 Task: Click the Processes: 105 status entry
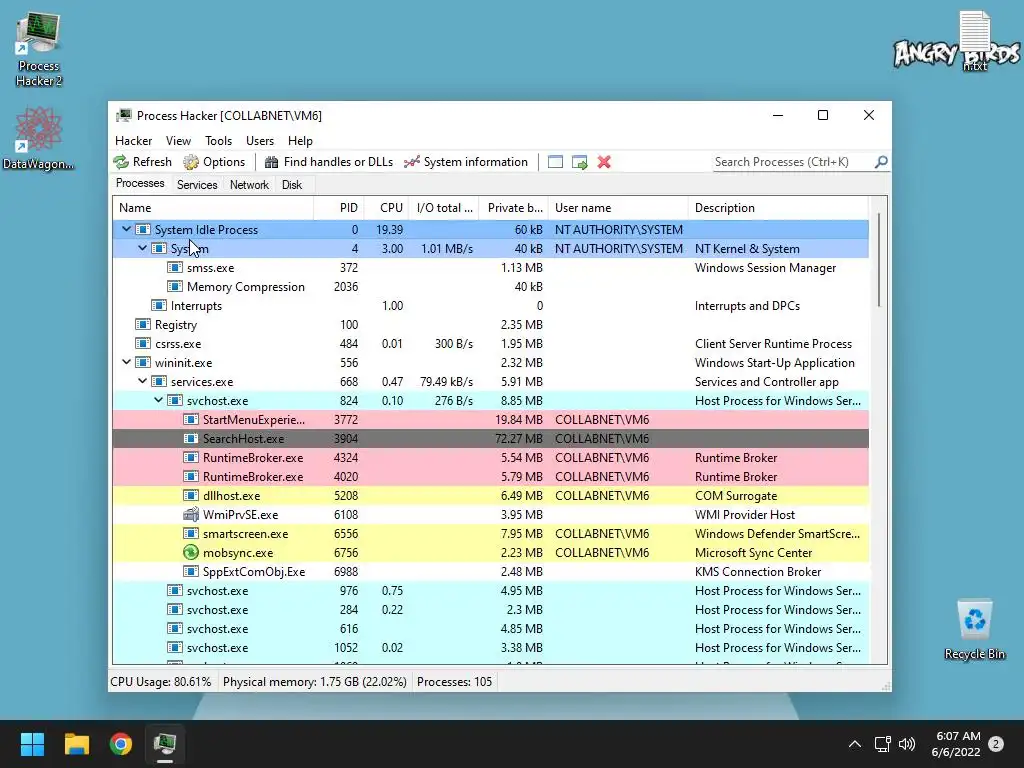pos(455,682)
